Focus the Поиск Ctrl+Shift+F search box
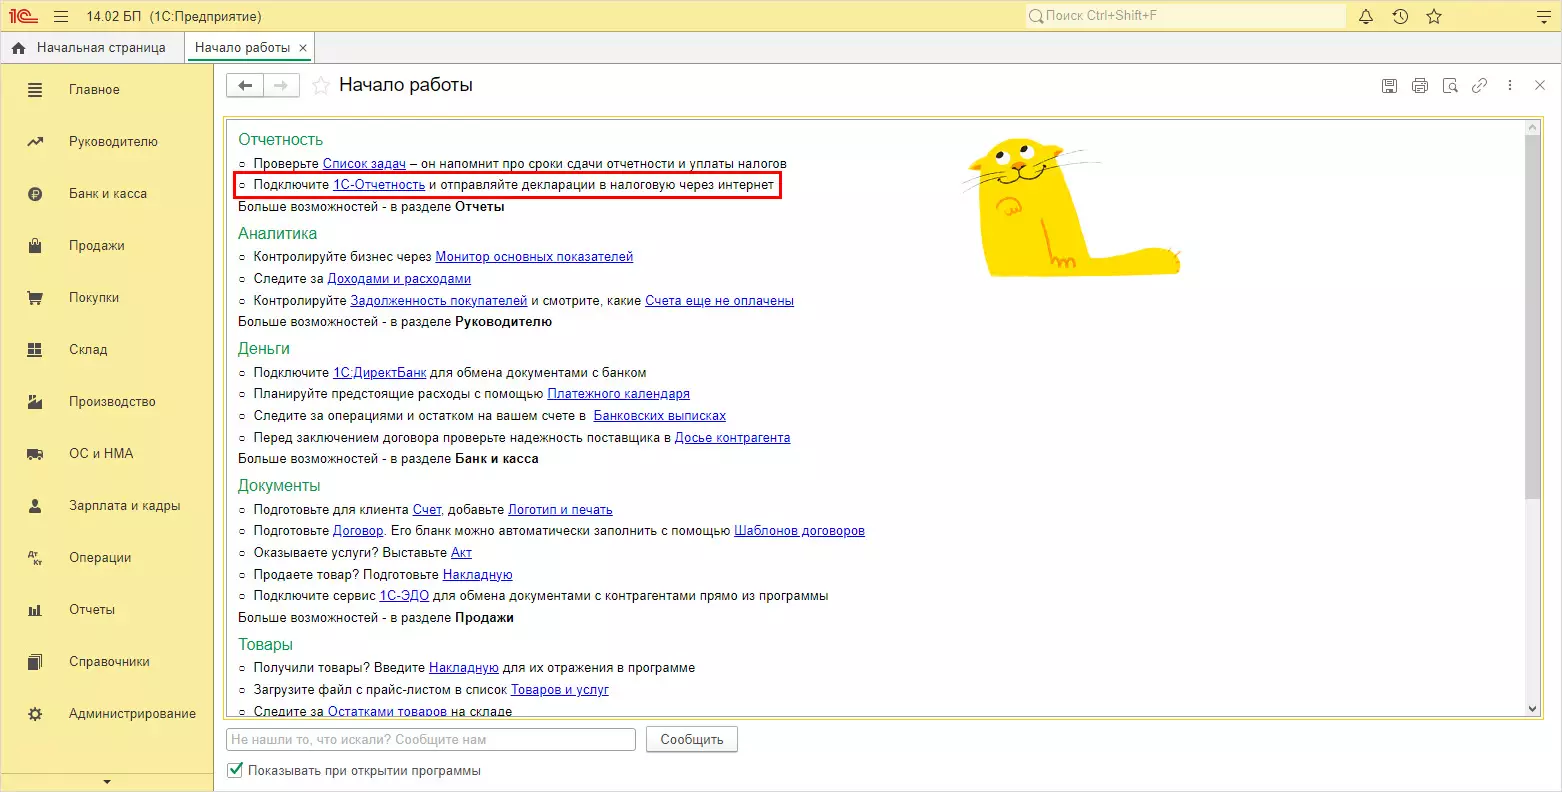Image resolution: width=1562 pixels, height=792 pixels. point(1186,16)
